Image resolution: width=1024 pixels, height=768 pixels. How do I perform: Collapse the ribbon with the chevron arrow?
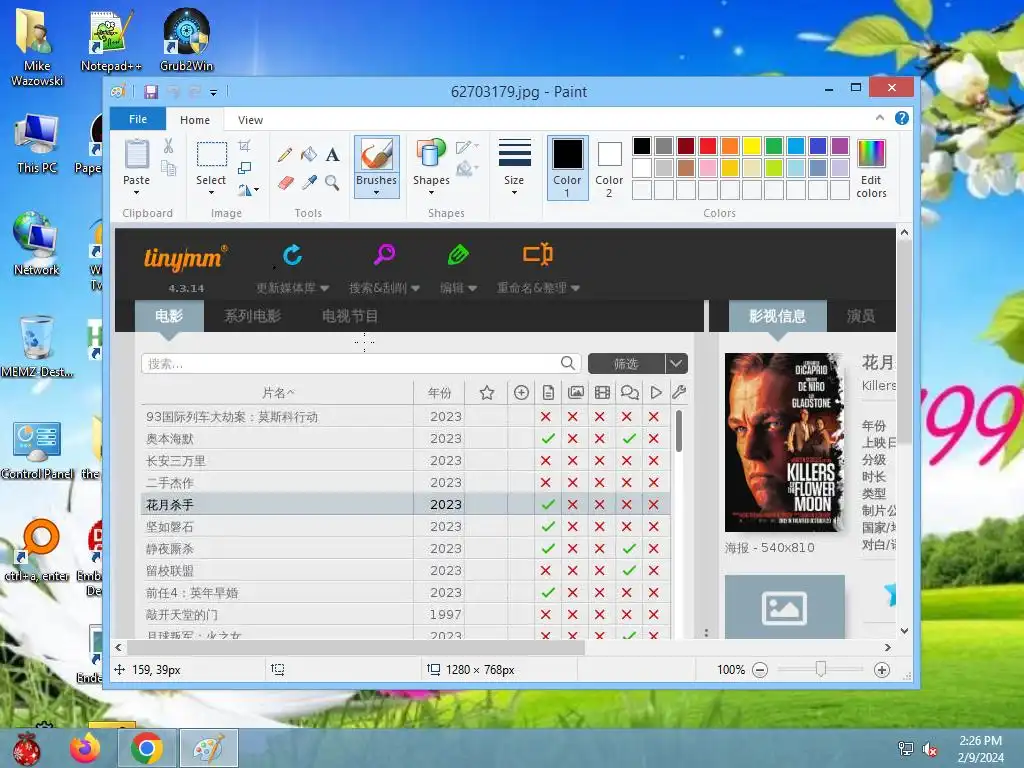(880, 118)
